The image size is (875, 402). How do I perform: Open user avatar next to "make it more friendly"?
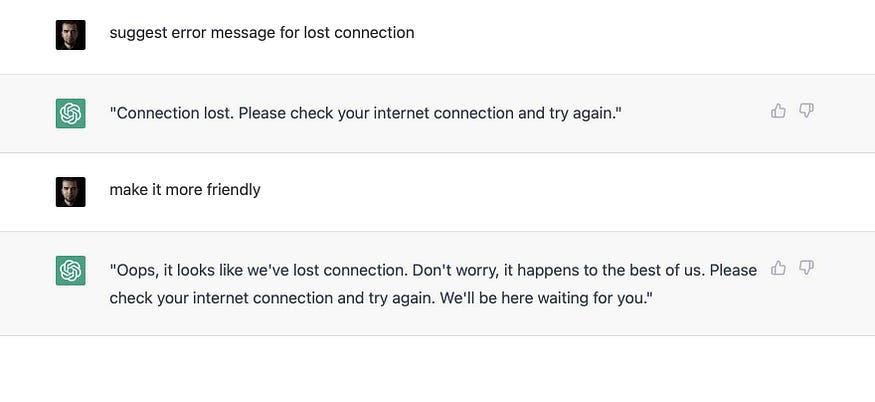tap(70, 192)
